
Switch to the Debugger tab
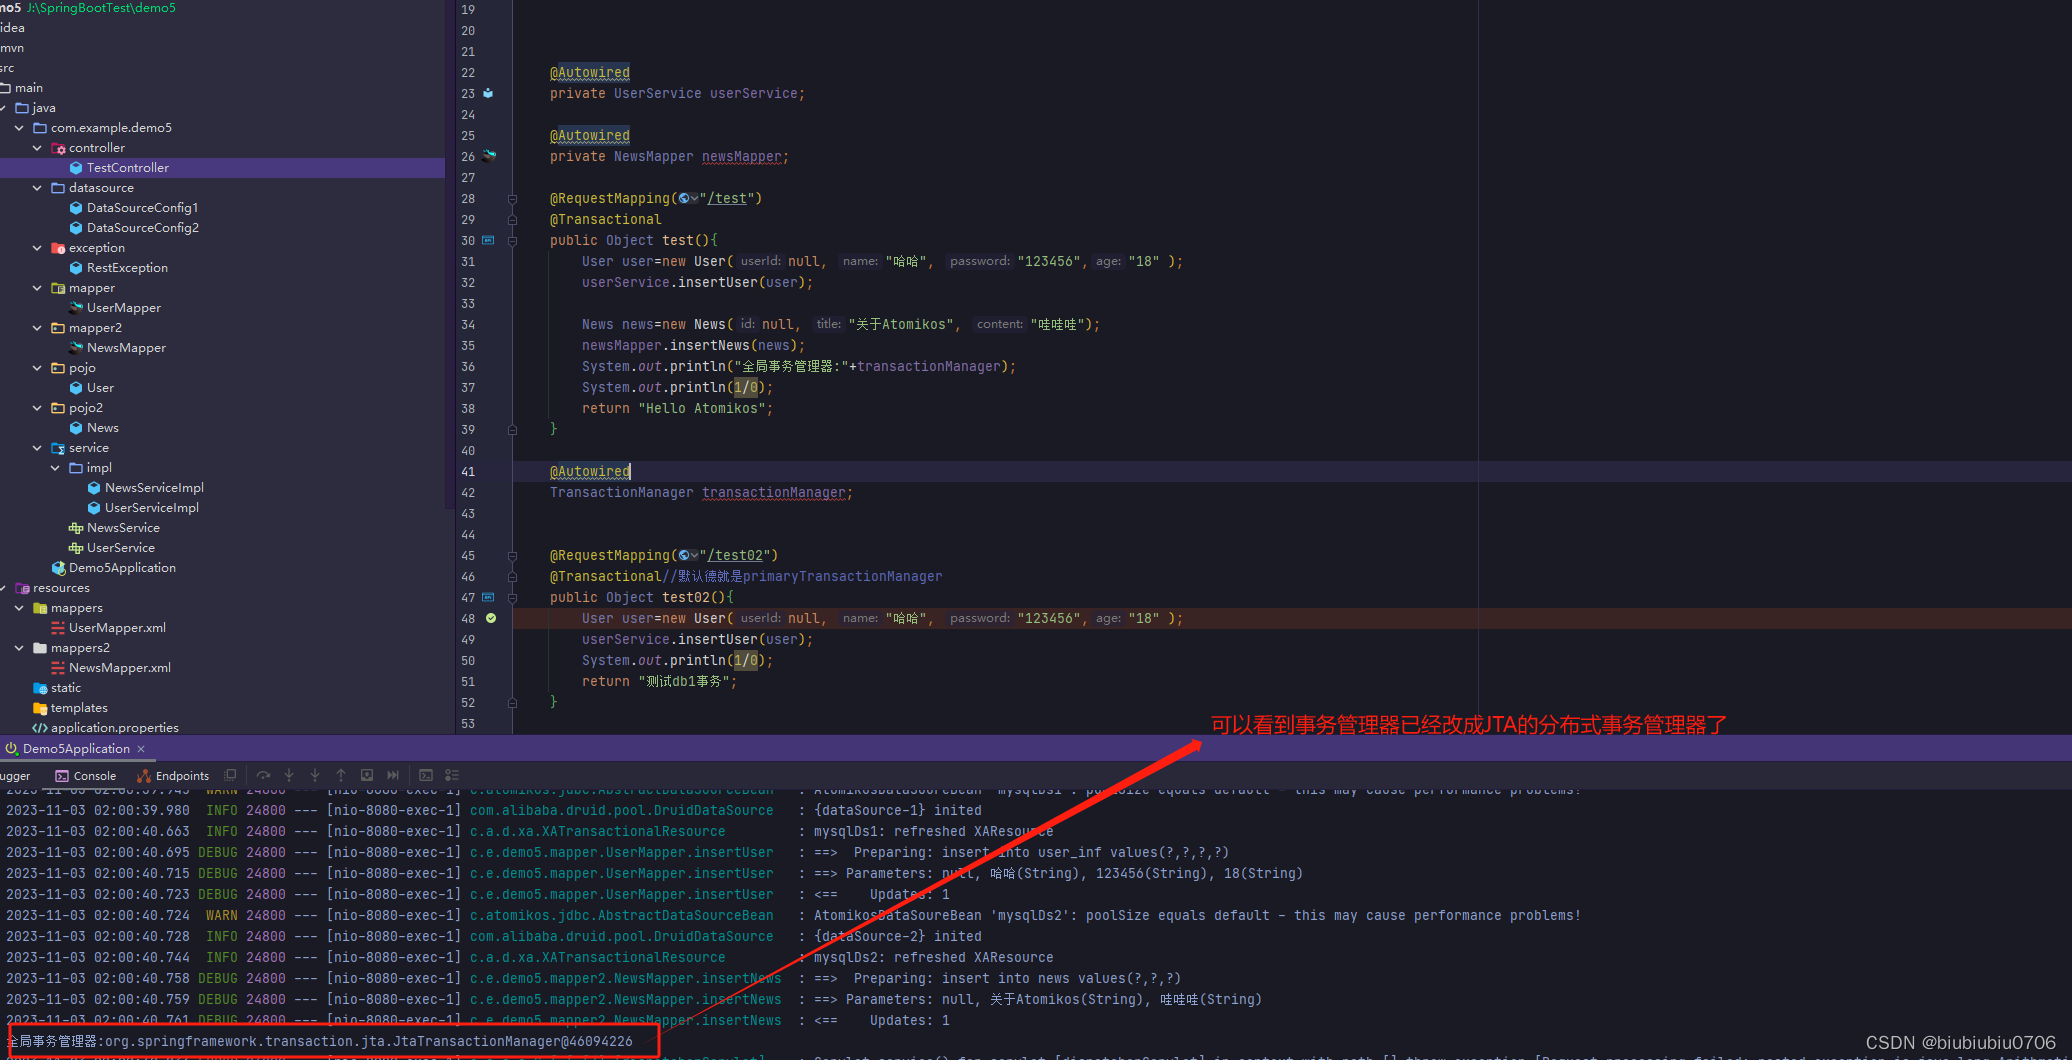(x=15, y=776)
